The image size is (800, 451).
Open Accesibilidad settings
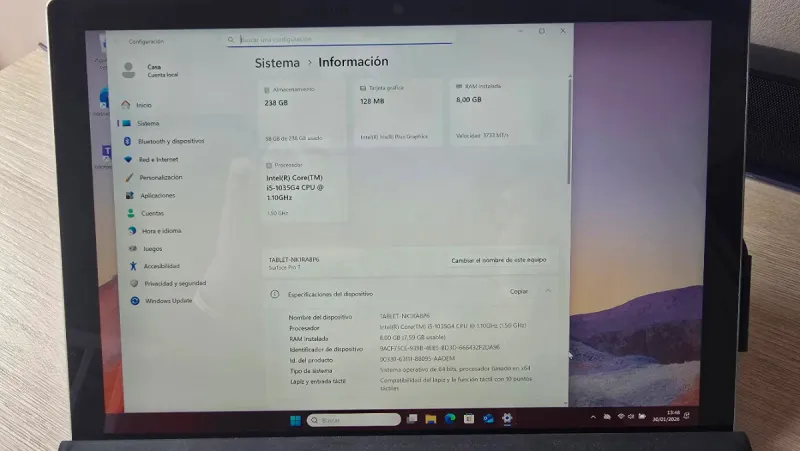coord(161,266)
